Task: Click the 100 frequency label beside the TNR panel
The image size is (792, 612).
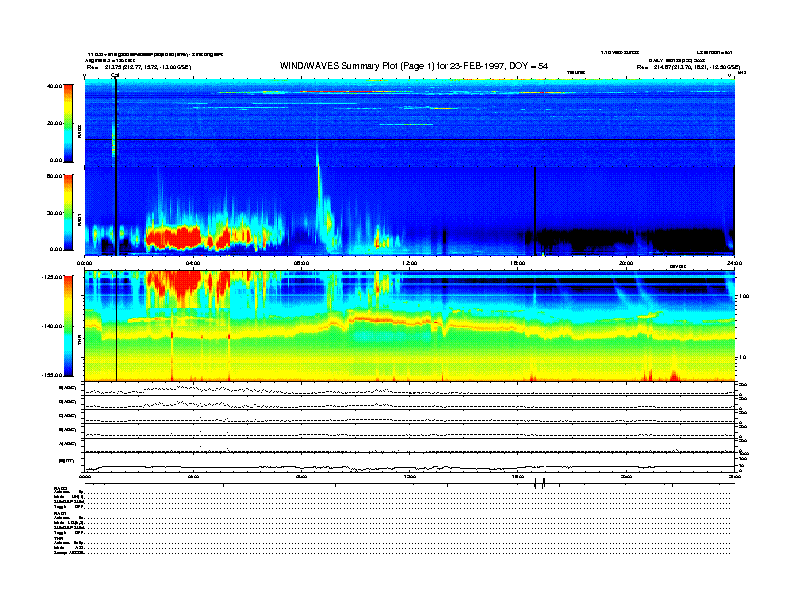Action: (743, 296)
